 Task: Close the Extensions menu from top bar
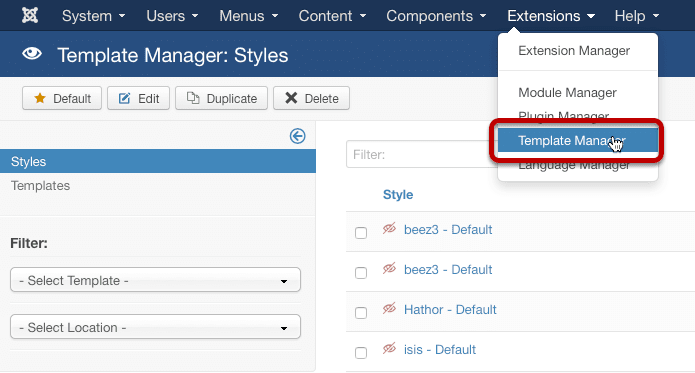[x=551, y=16]
